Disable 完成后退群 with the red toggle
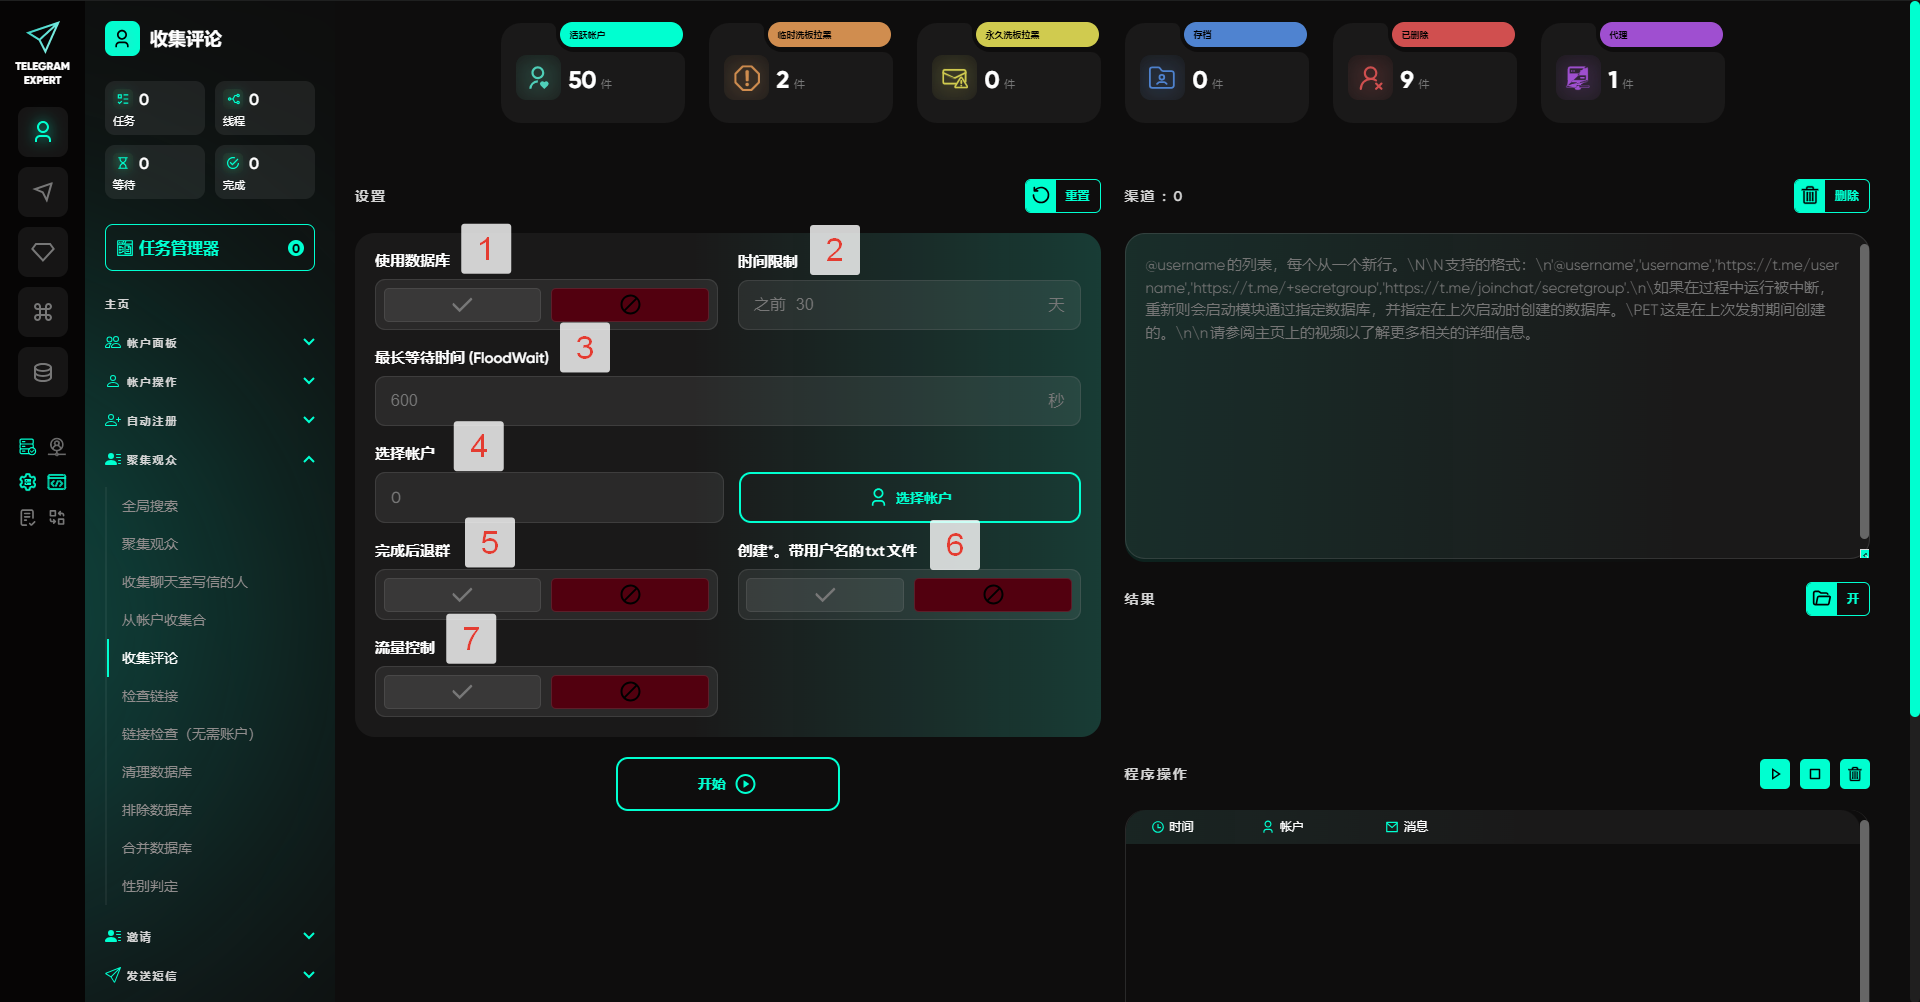Screen dimensions: 1920x1002 coord(630,595)
